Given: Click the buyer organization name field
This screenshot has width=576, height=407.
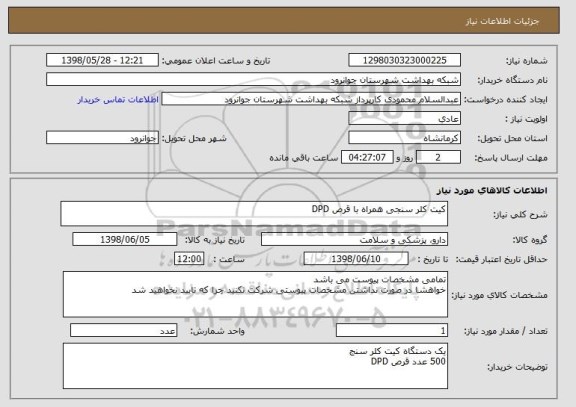Looking at the screenshot, I should point(253,80).
